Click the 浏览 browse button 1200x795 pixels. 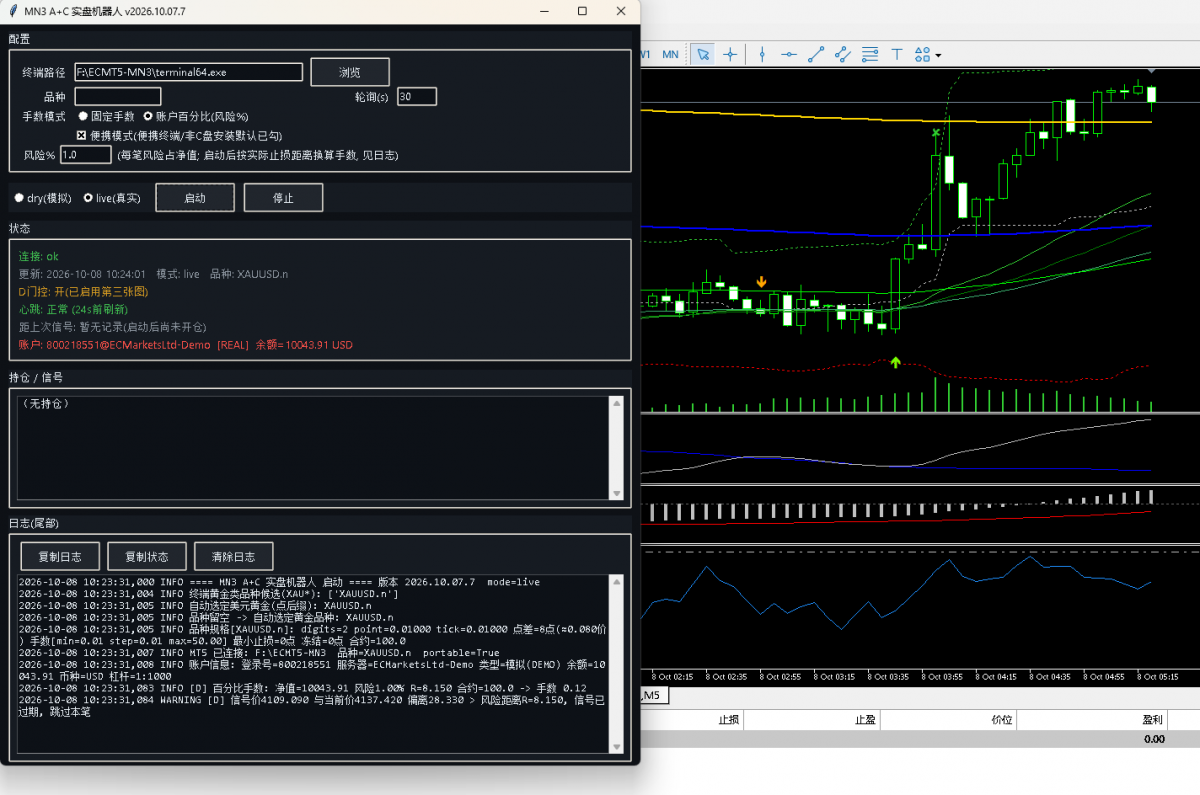pyautogui.click(x=349, y=72)
